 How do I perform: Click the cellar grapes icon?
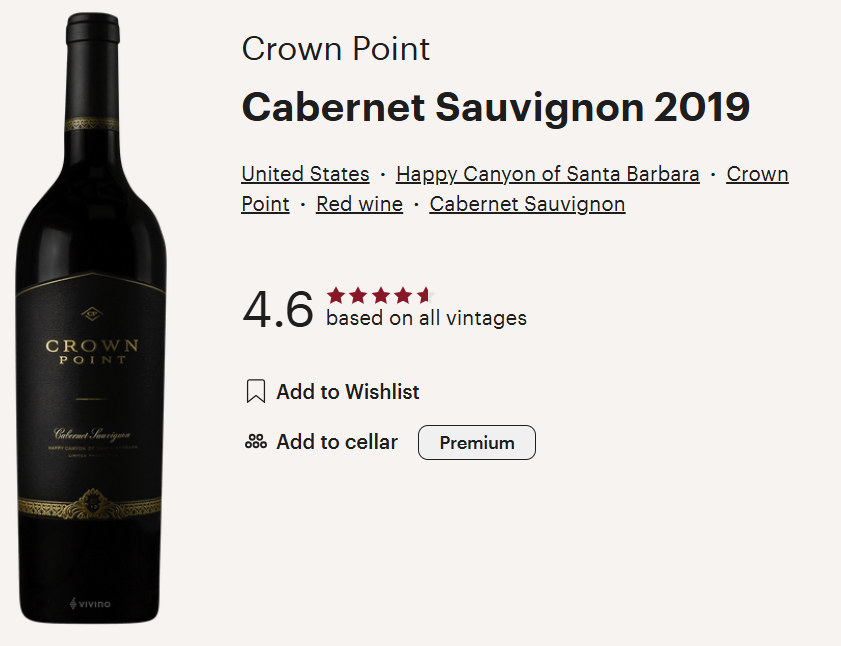click(x=256, y=442)
